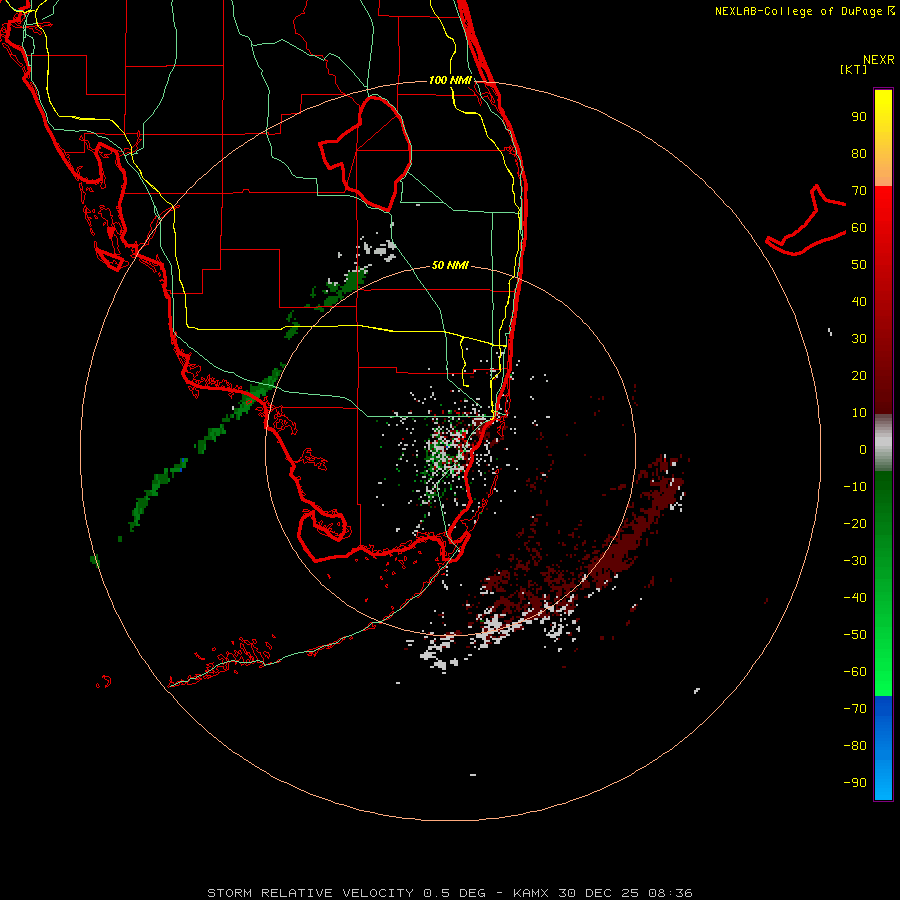900x900 pixels.
Task: Select the 80 value on velocity scale
Action: click(x=859, y=154)
